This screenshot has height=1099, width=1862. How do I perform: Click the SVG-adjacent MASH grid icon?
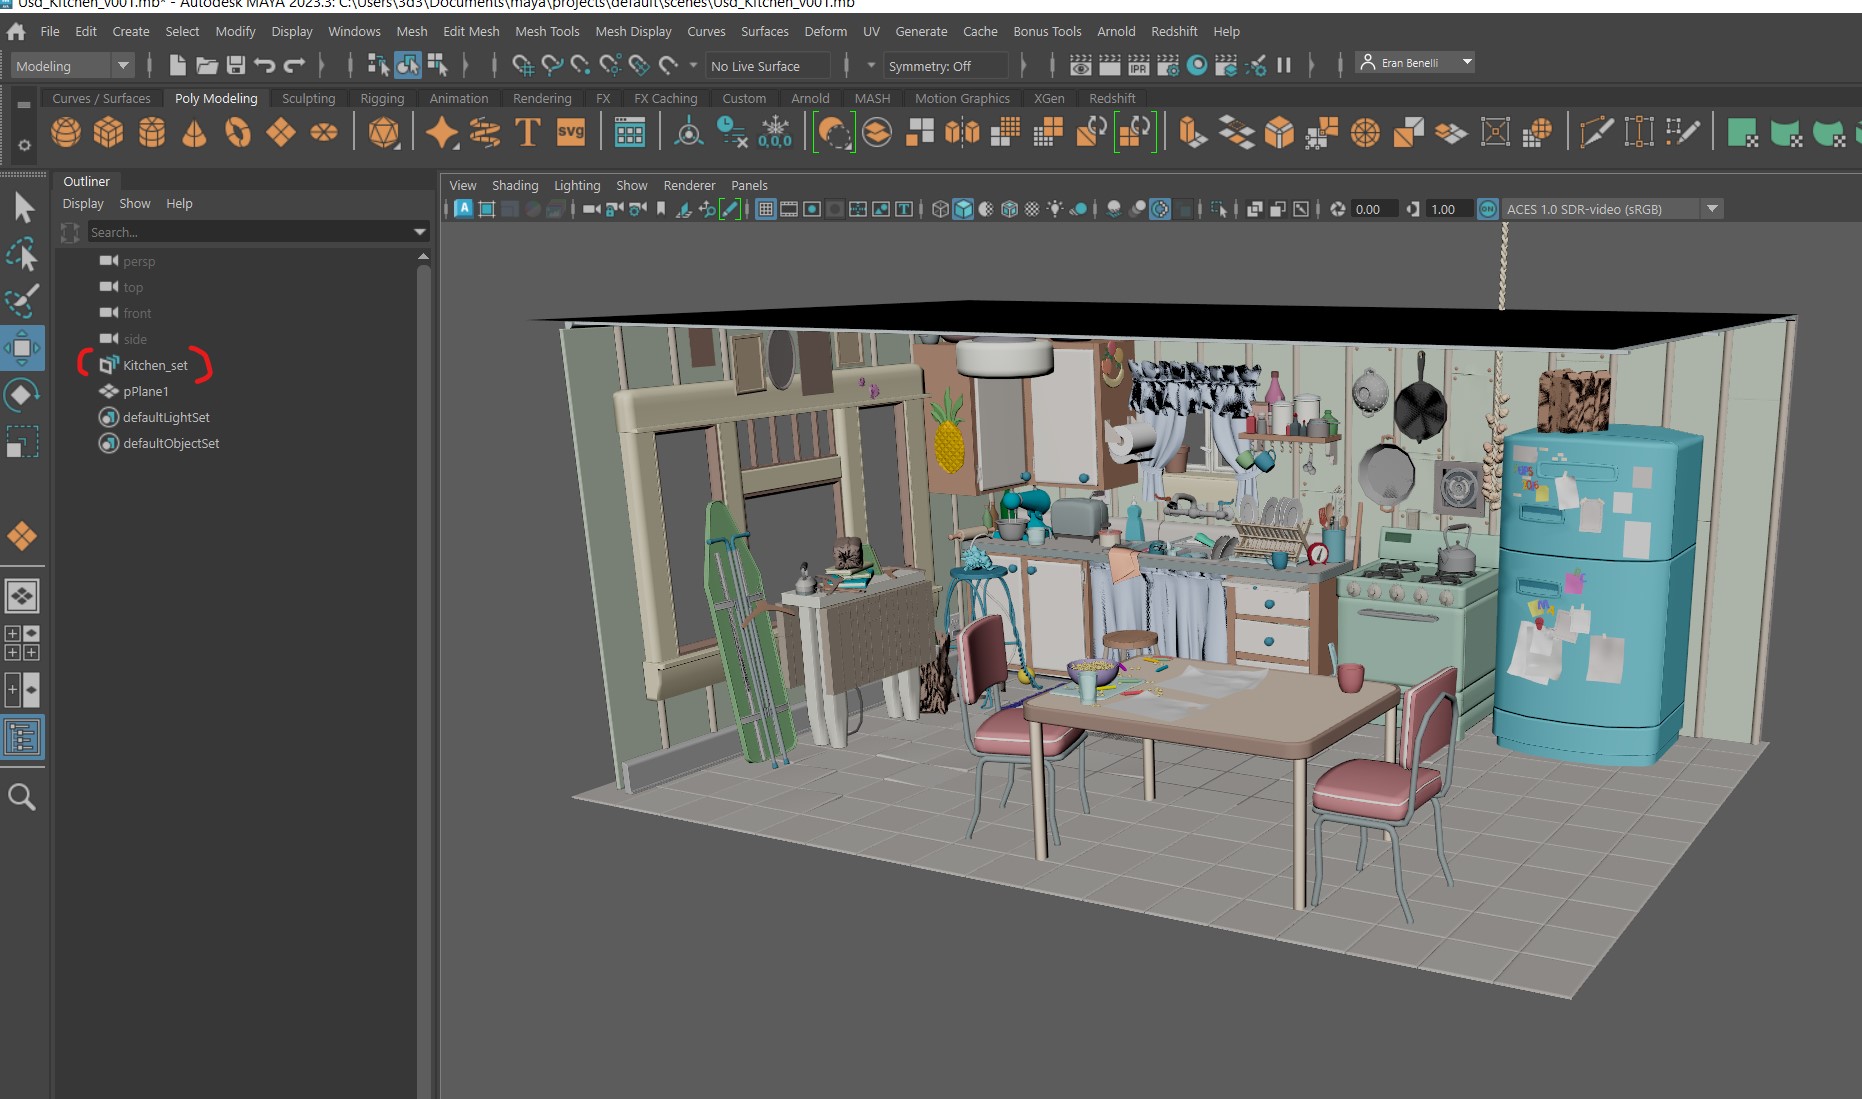coord(630,131)
